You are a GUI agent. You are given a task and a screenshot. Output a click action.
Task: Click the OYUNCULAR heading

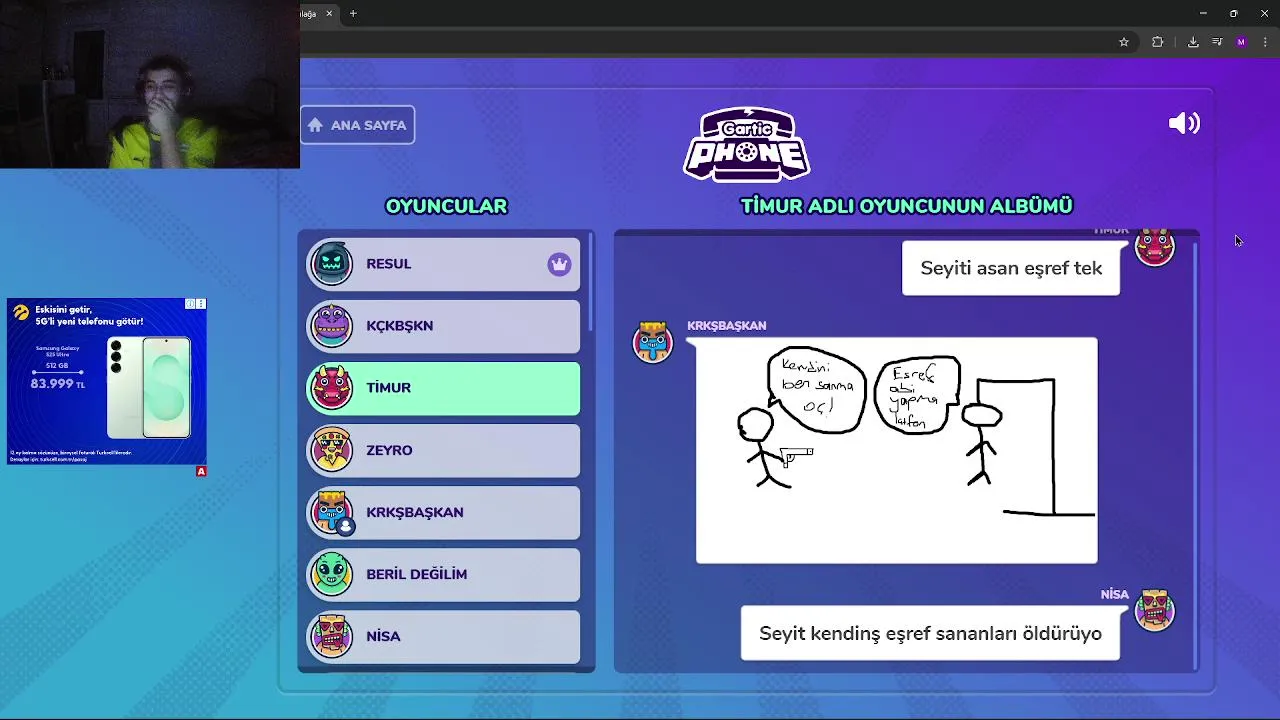[446, 206]
